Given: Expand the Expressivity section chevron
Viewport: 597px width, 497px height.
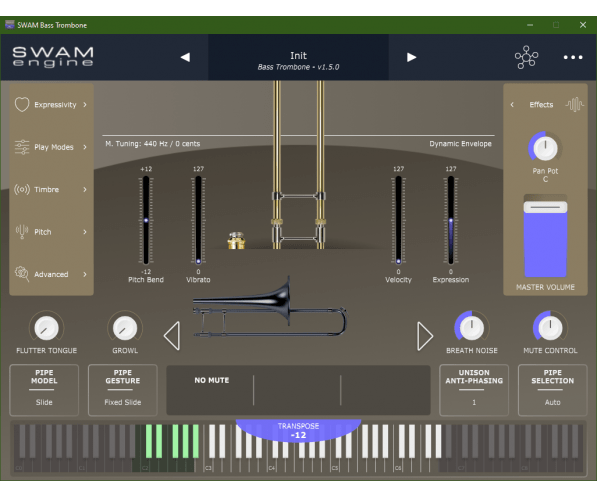Looking at the screenshot, I should [x=85, y=104].
